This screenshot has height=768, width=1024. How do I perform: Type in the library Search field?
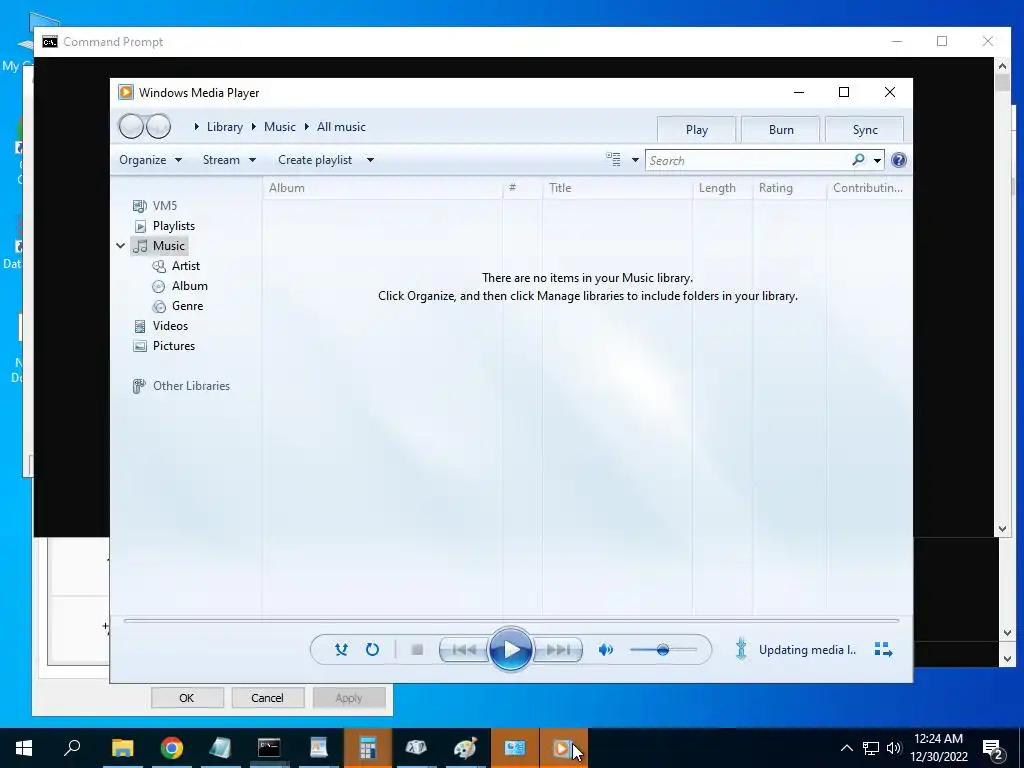pos(748,160)
